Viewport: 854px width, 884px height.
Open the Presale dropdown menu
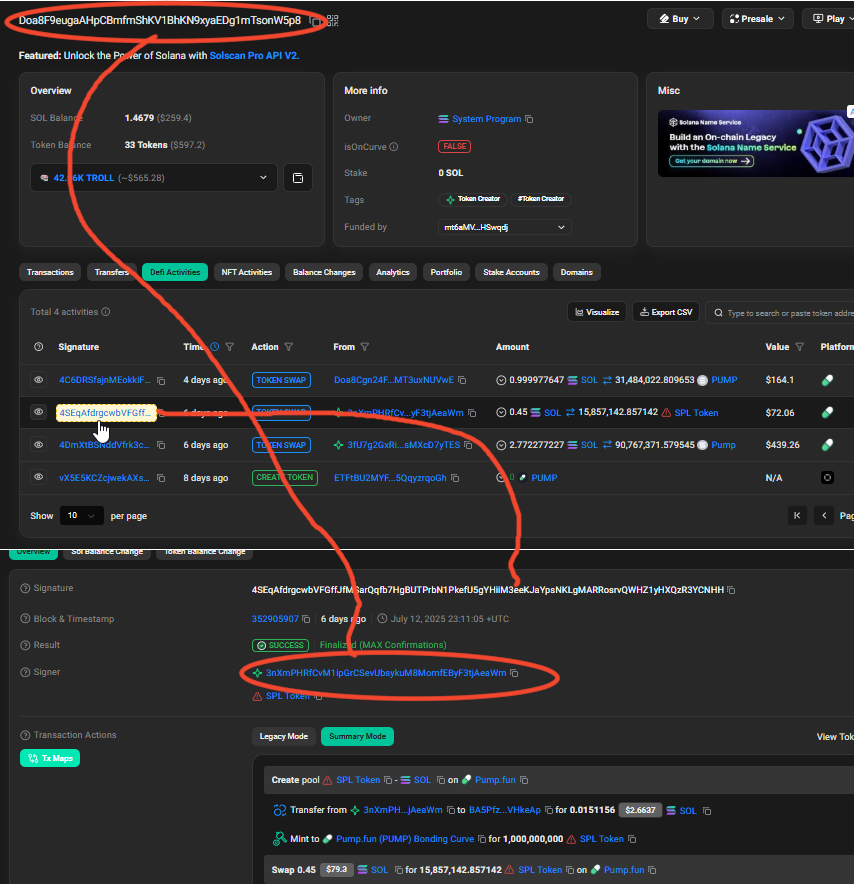pyautogui.click(x=758, y=19)
